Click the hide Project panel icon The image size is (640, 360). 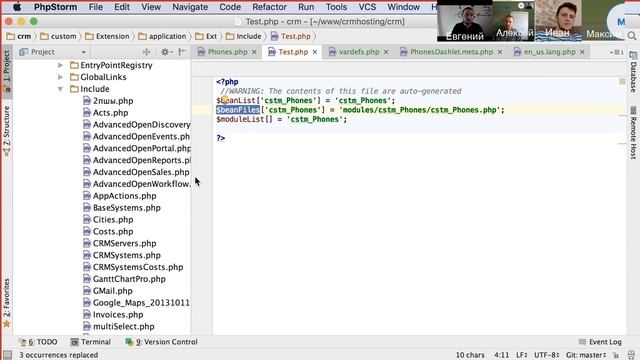(x=182, y=52)
